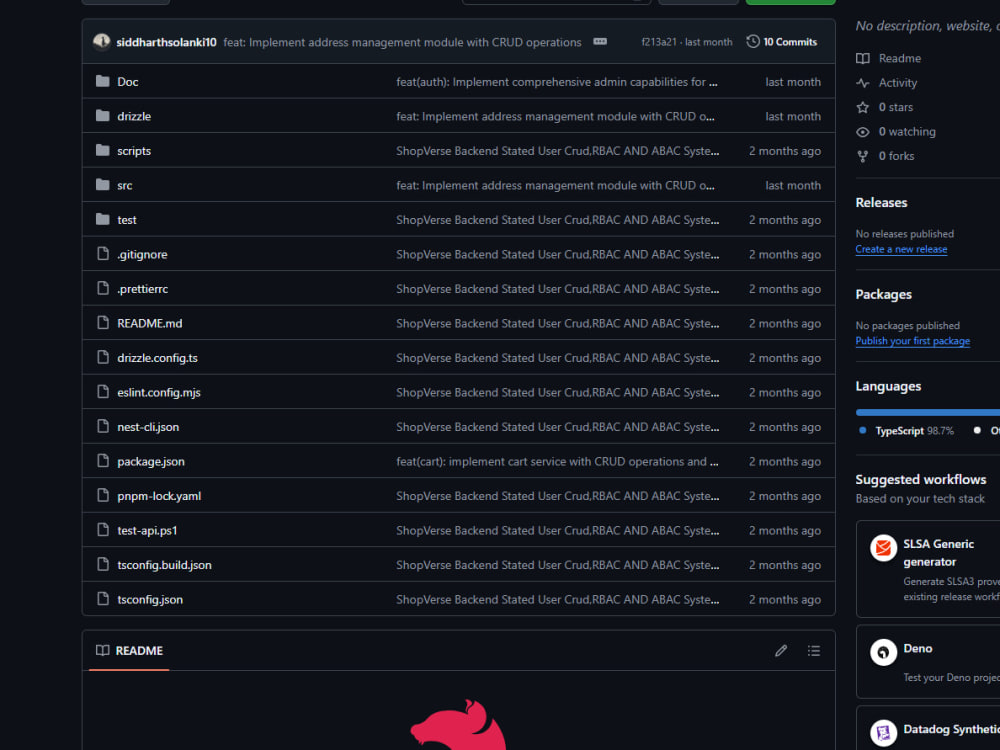Click the eye icon beside 0 watching
The width and height of the screenshot is (1000, 750).
click(x=863, y=132)
